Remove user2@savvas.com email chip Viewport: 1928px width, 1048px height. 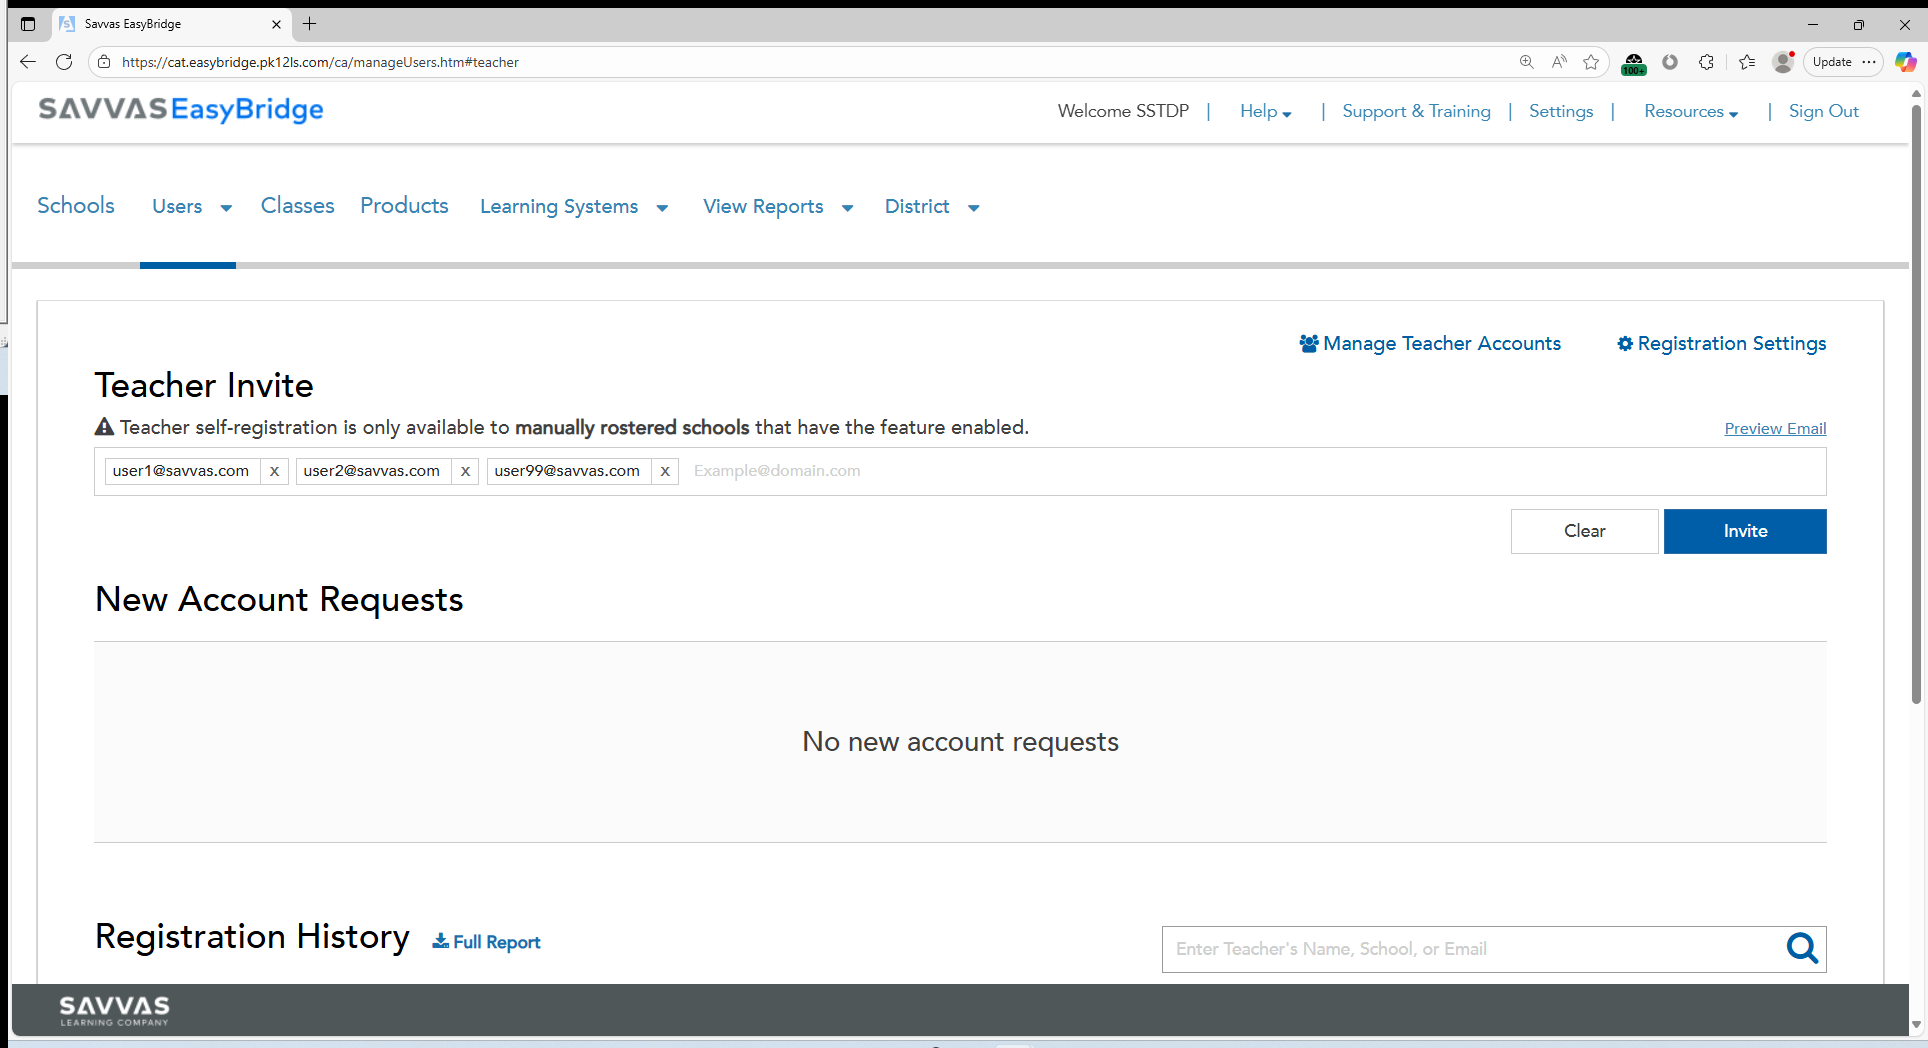coord(465,471)
